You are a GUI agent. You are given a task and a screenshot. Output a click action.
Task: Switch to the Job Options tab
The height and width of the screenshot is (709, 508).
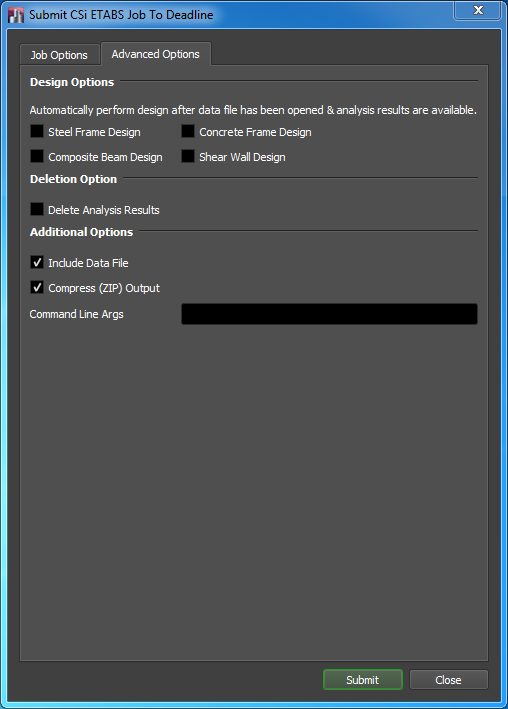[x=59, y=55]
